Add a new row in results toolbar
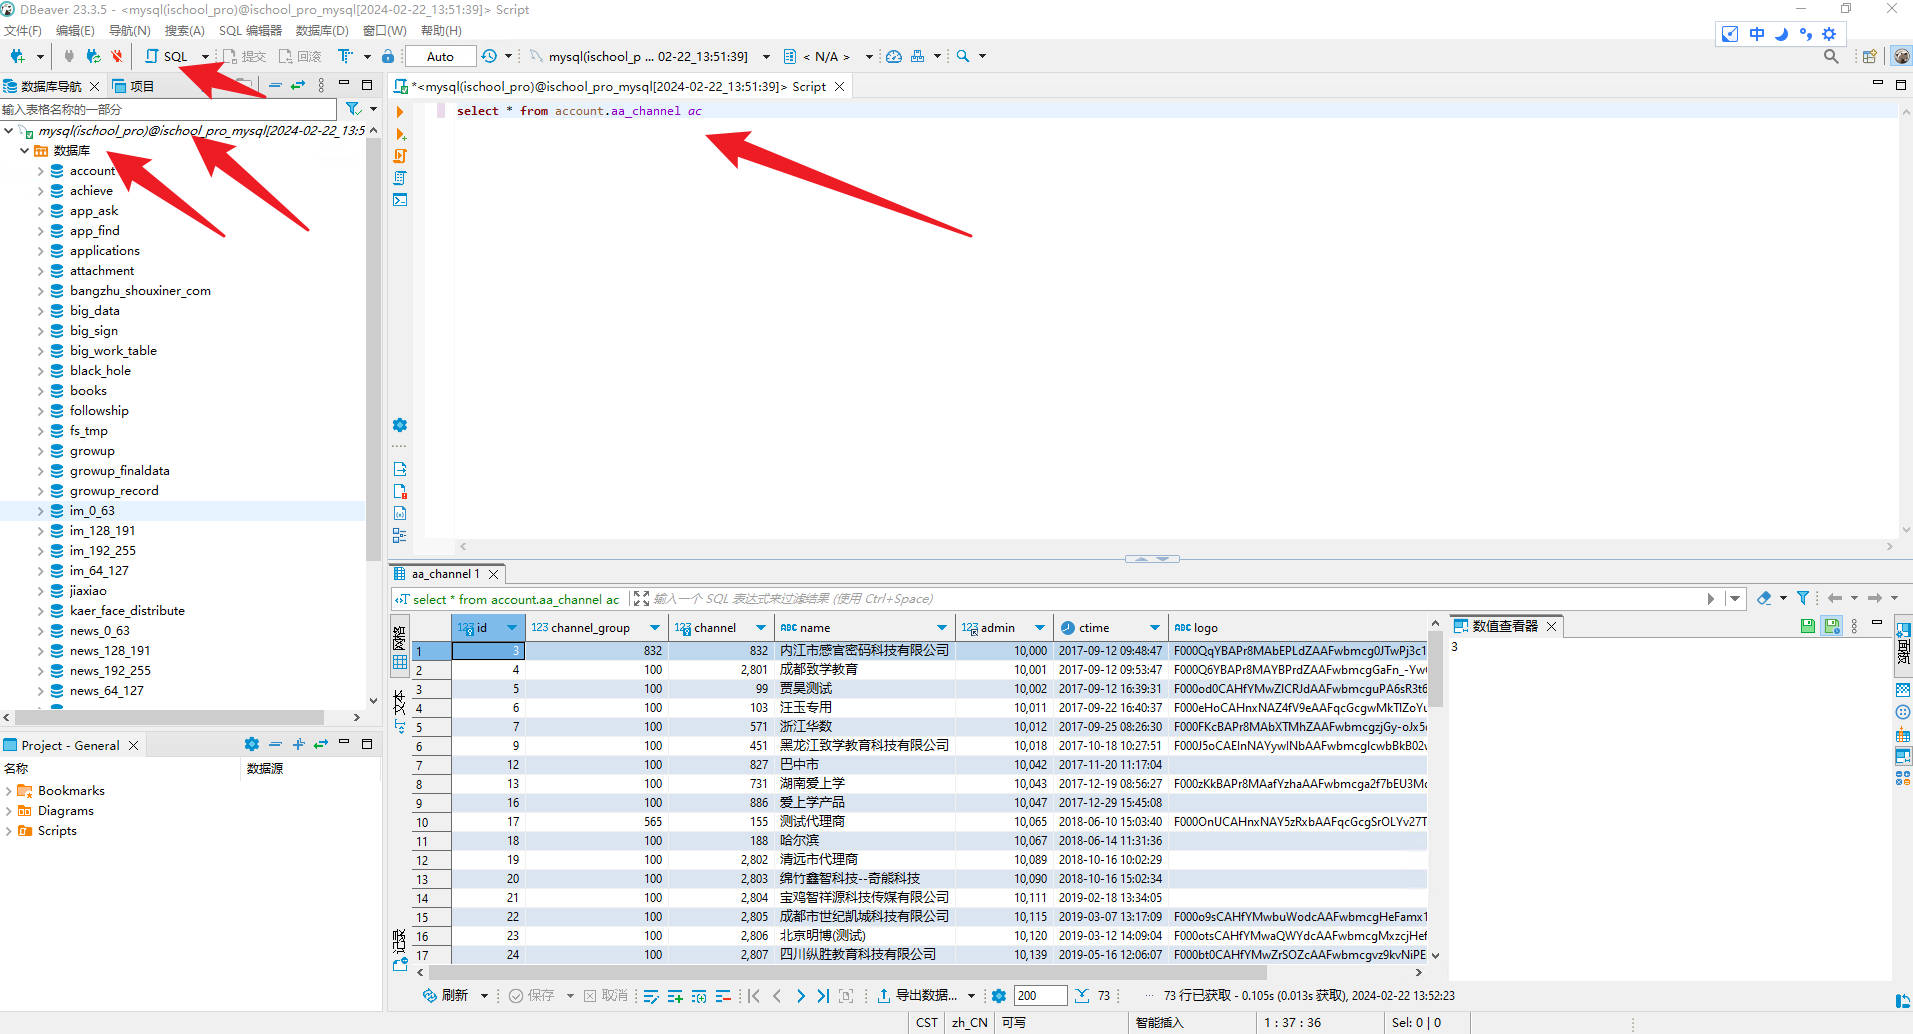Viewport: 1913px width, 1034px height. [675, 996]
